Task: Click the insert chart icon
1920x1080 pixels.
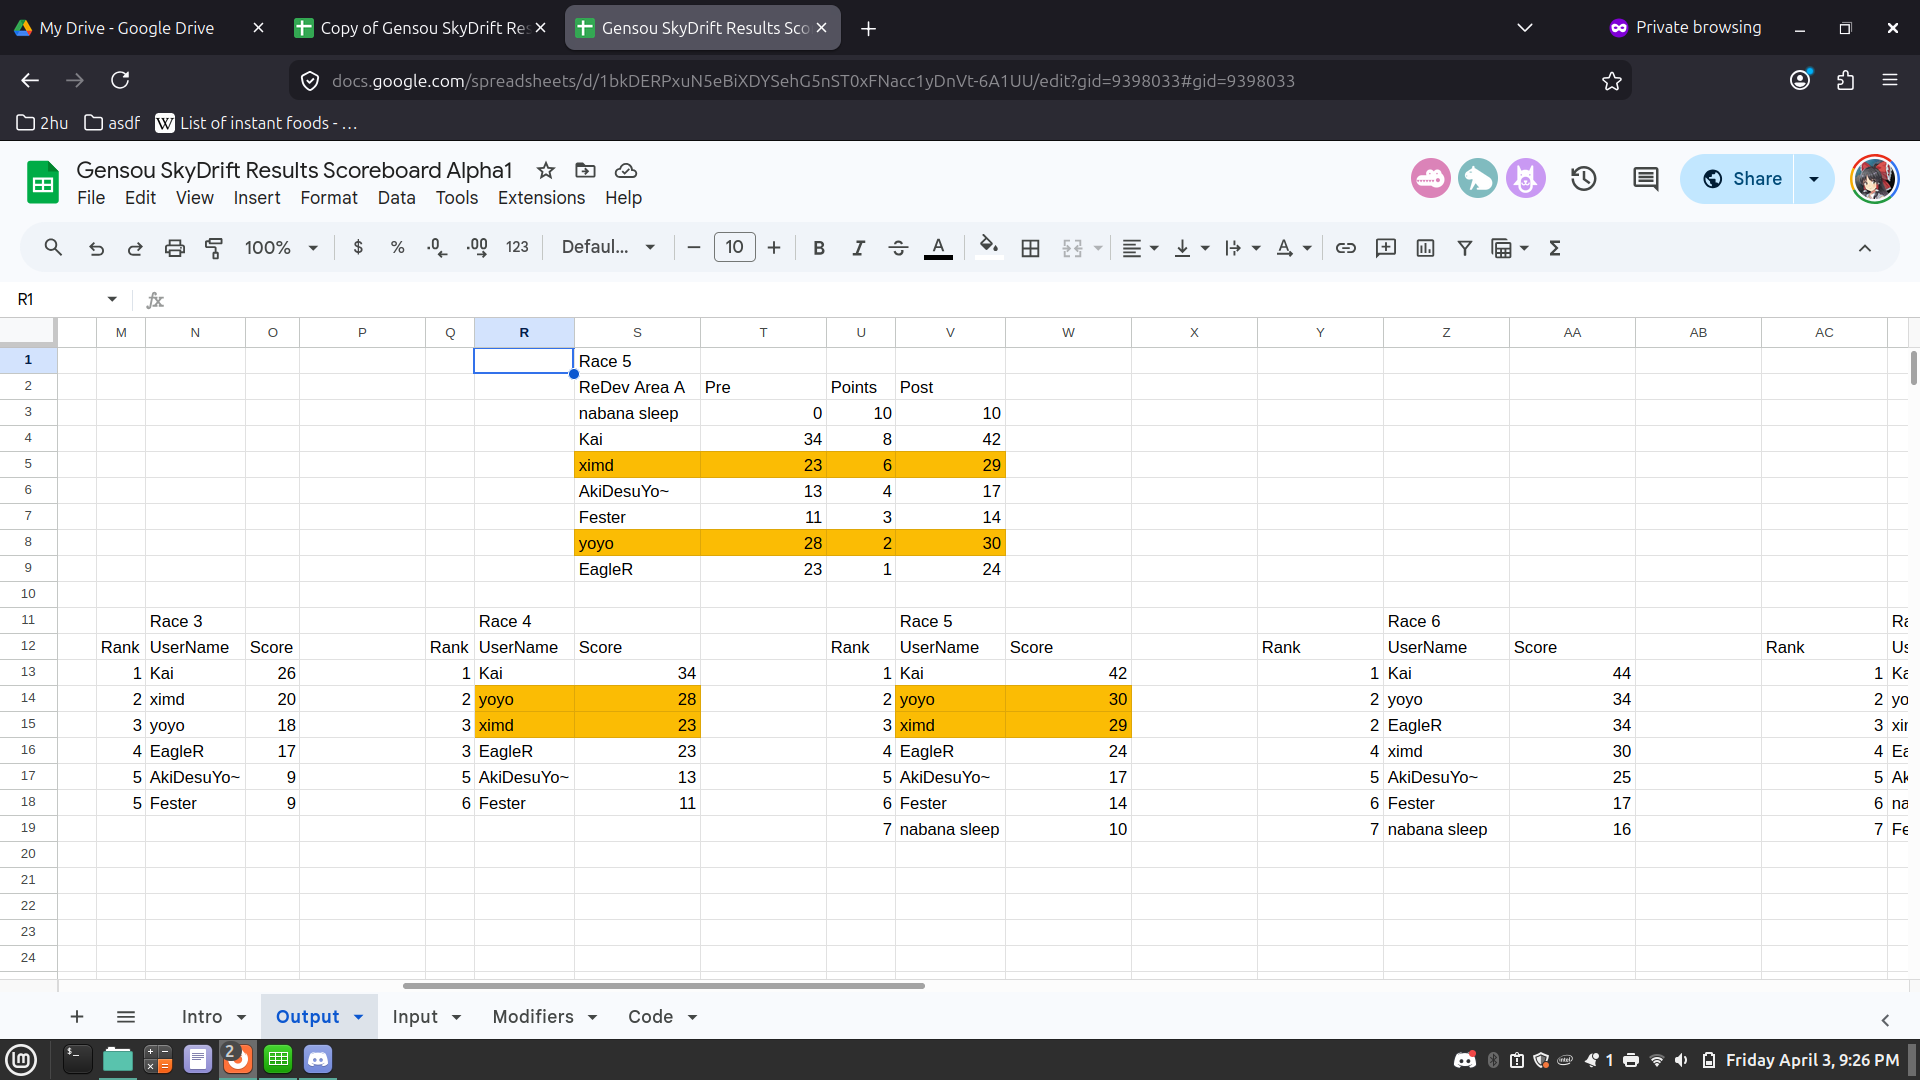Action: [x=1425, y=248]
